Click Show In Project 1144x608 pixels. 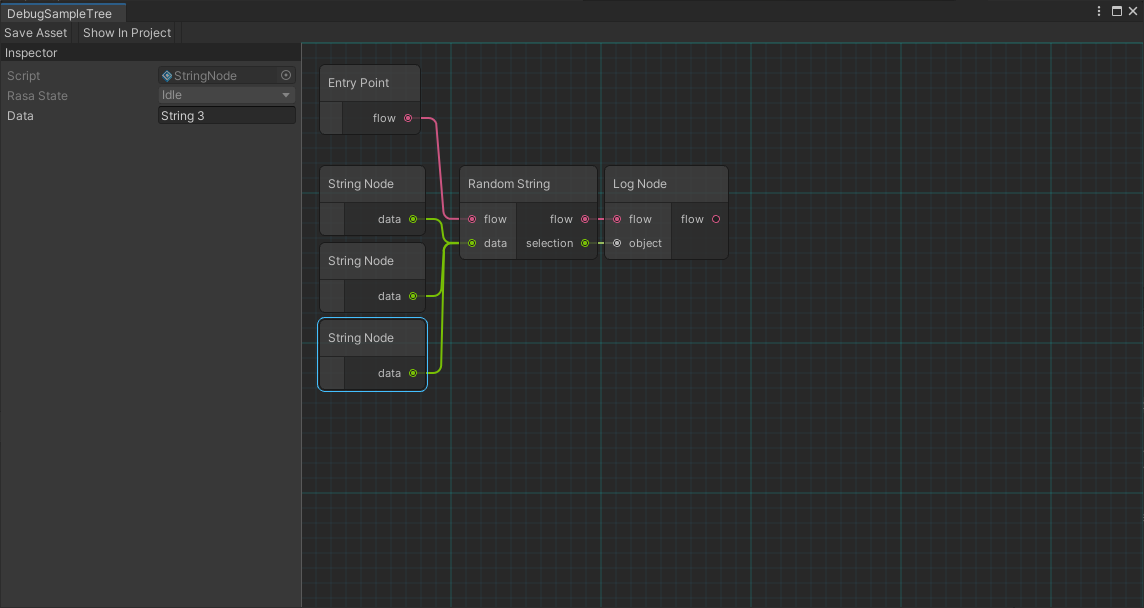(126, 32)
